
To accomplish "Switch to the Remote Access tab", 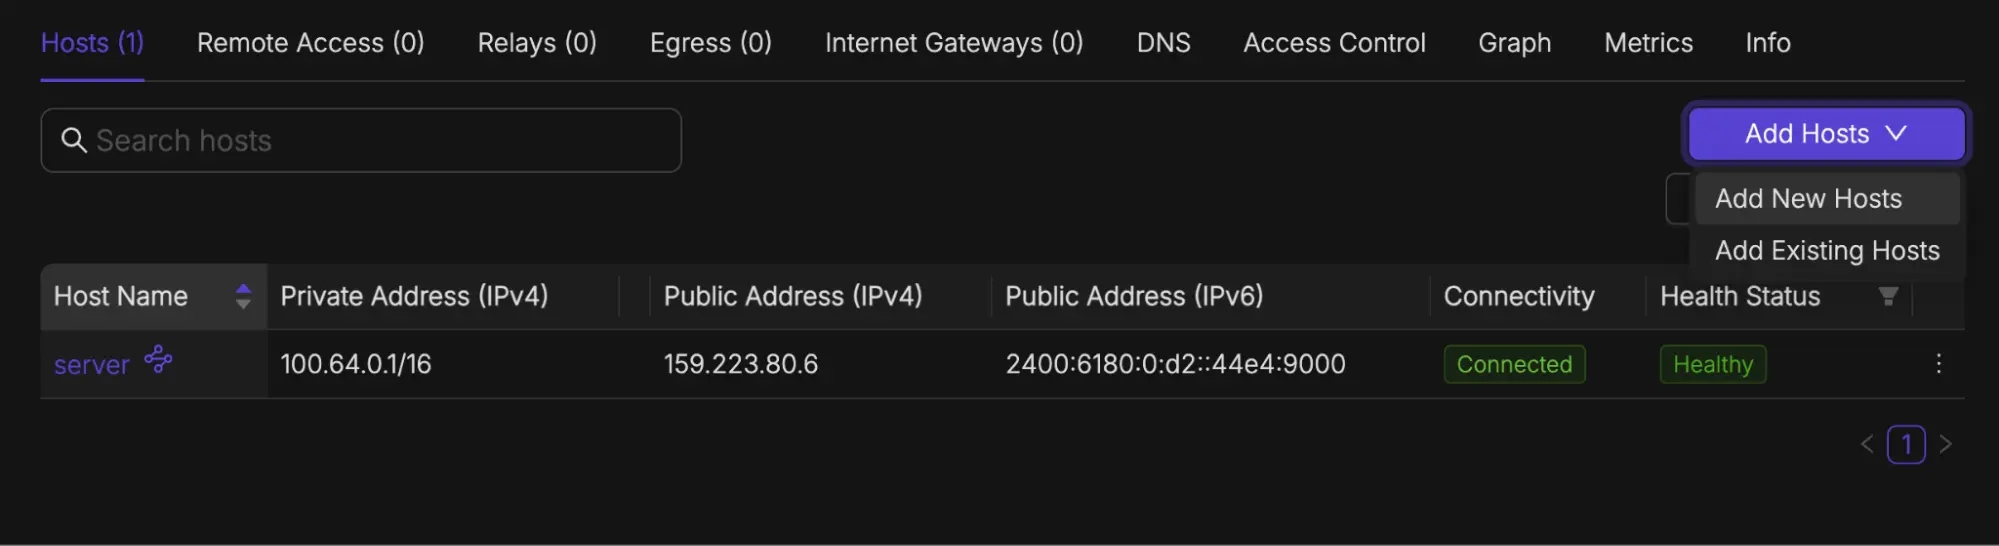I will [x=310, y=43].
